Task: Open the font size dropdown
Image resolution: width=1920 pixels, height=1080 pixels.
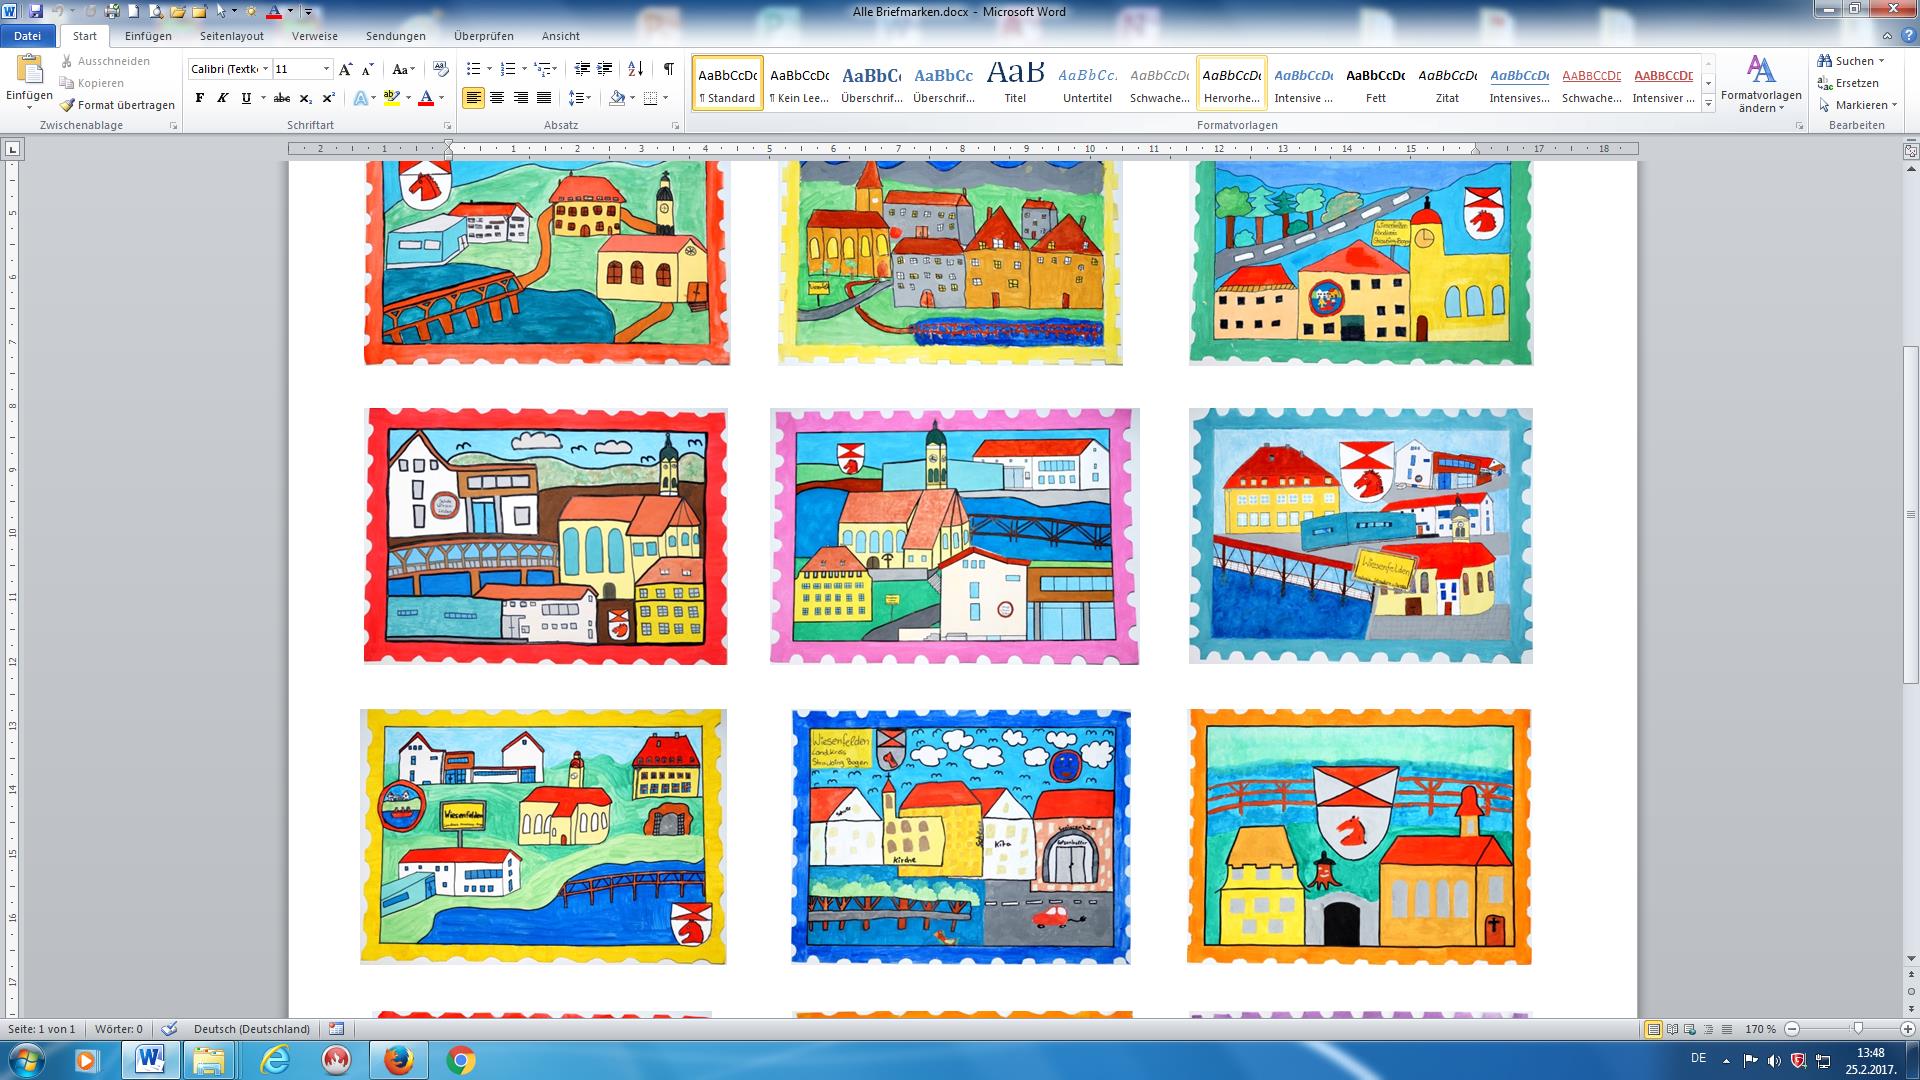Action: coord(326,69)
